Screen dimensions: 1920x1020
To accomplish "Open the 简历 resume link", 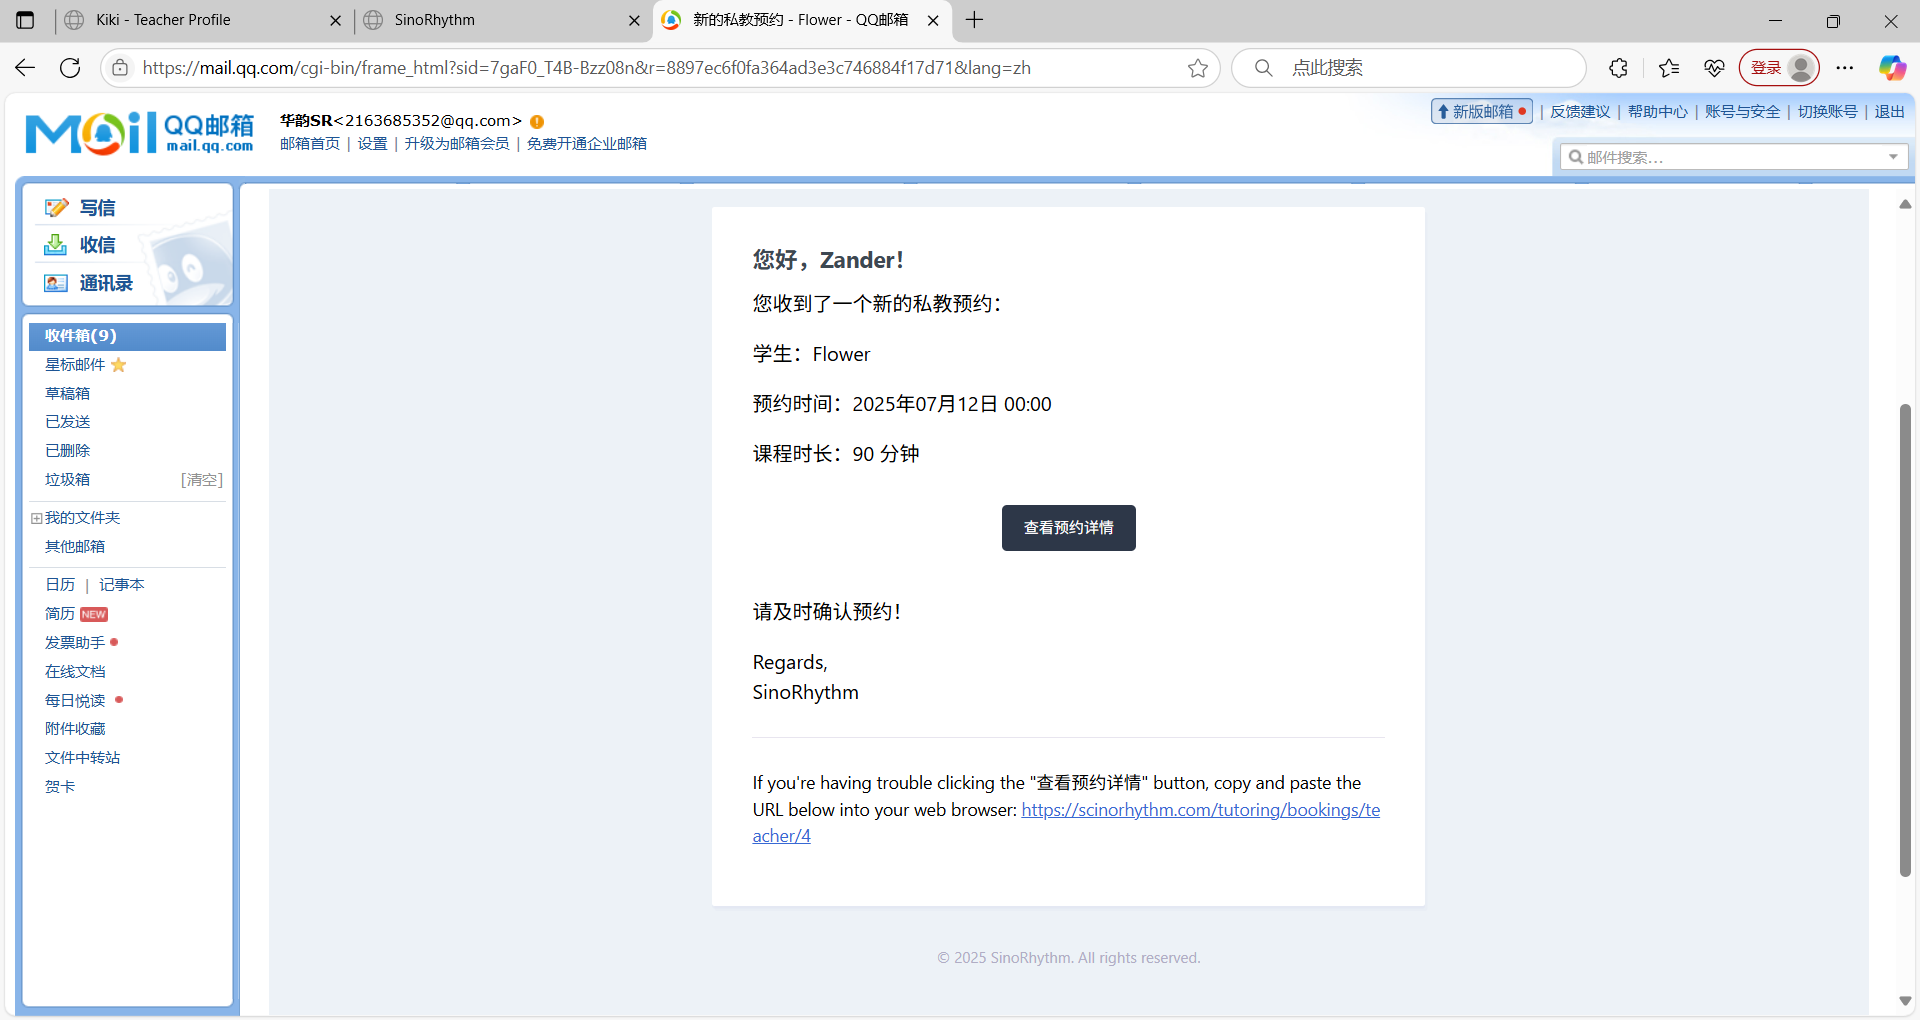I will (x=60, y=614).
